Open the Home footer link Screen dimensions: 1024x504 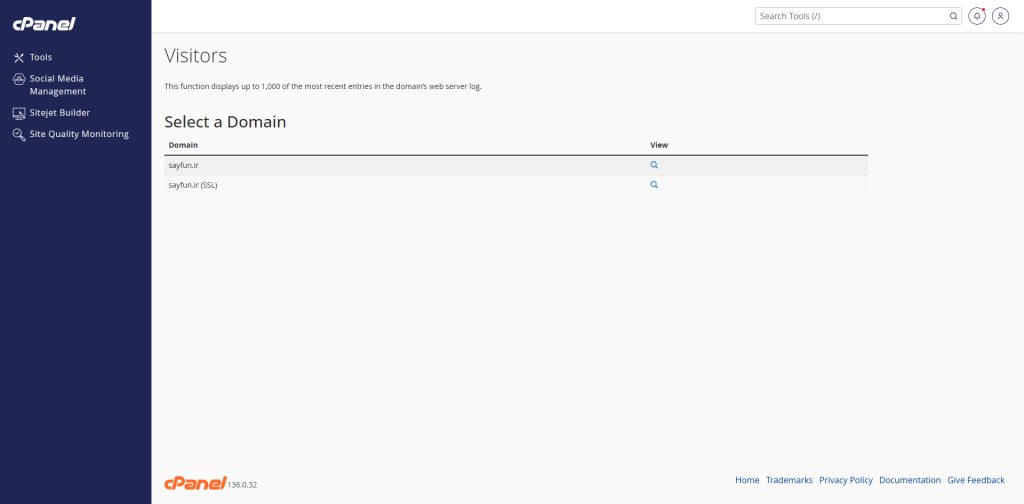coord(747,480)
